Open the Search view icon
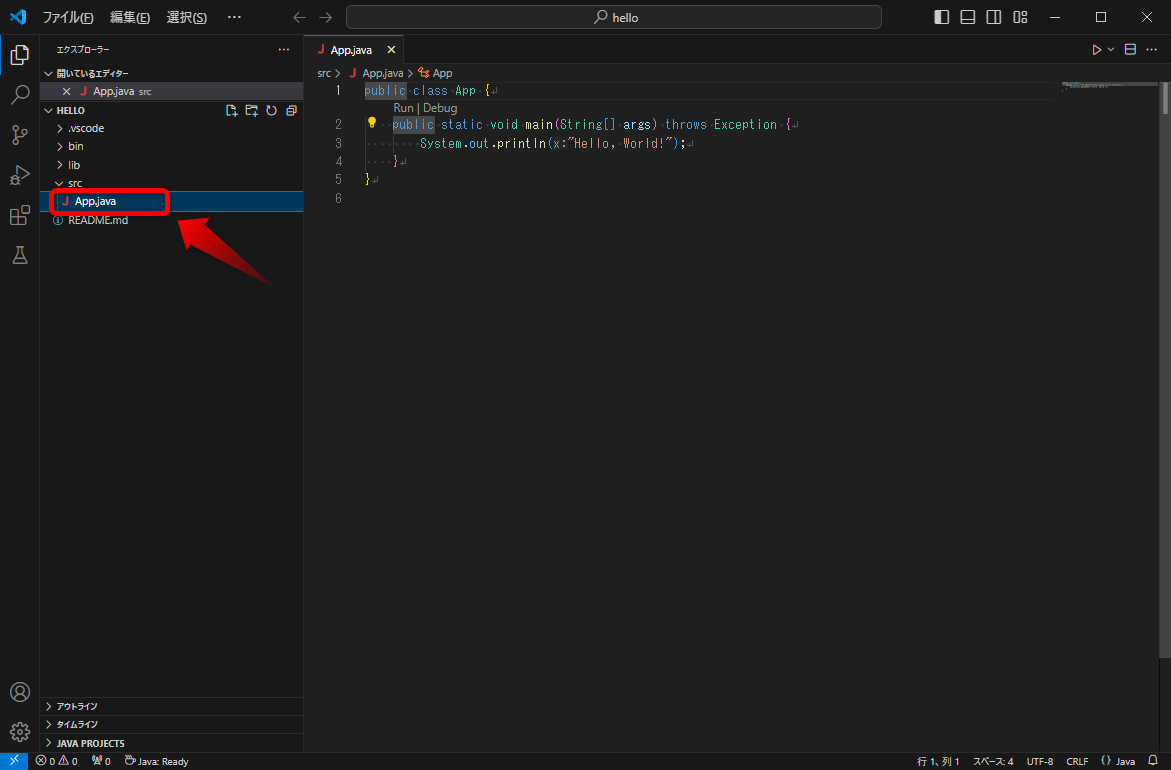This screenshot has width=1171, height=770. pos(19,95)
